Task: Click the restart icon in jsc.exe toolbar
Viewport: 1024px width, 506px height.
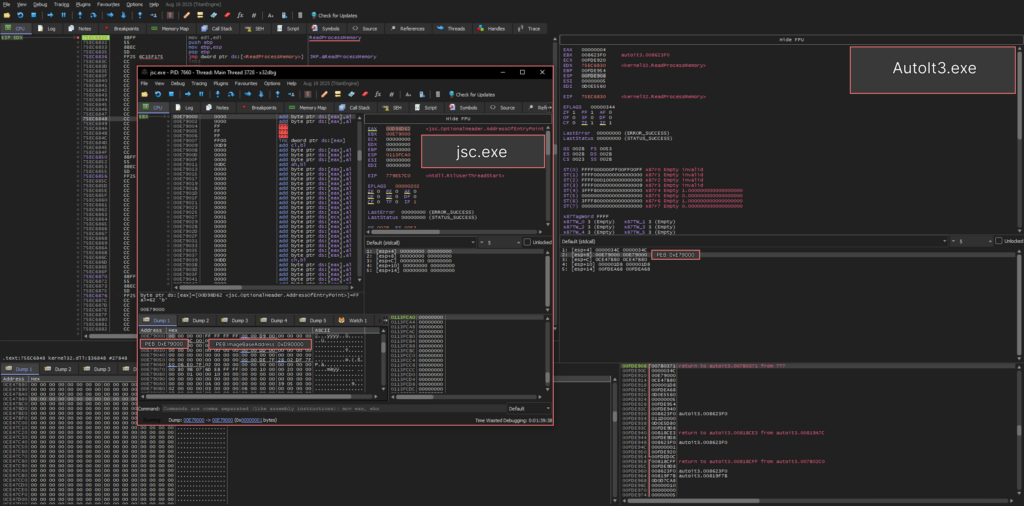Action: pos(157,94)
